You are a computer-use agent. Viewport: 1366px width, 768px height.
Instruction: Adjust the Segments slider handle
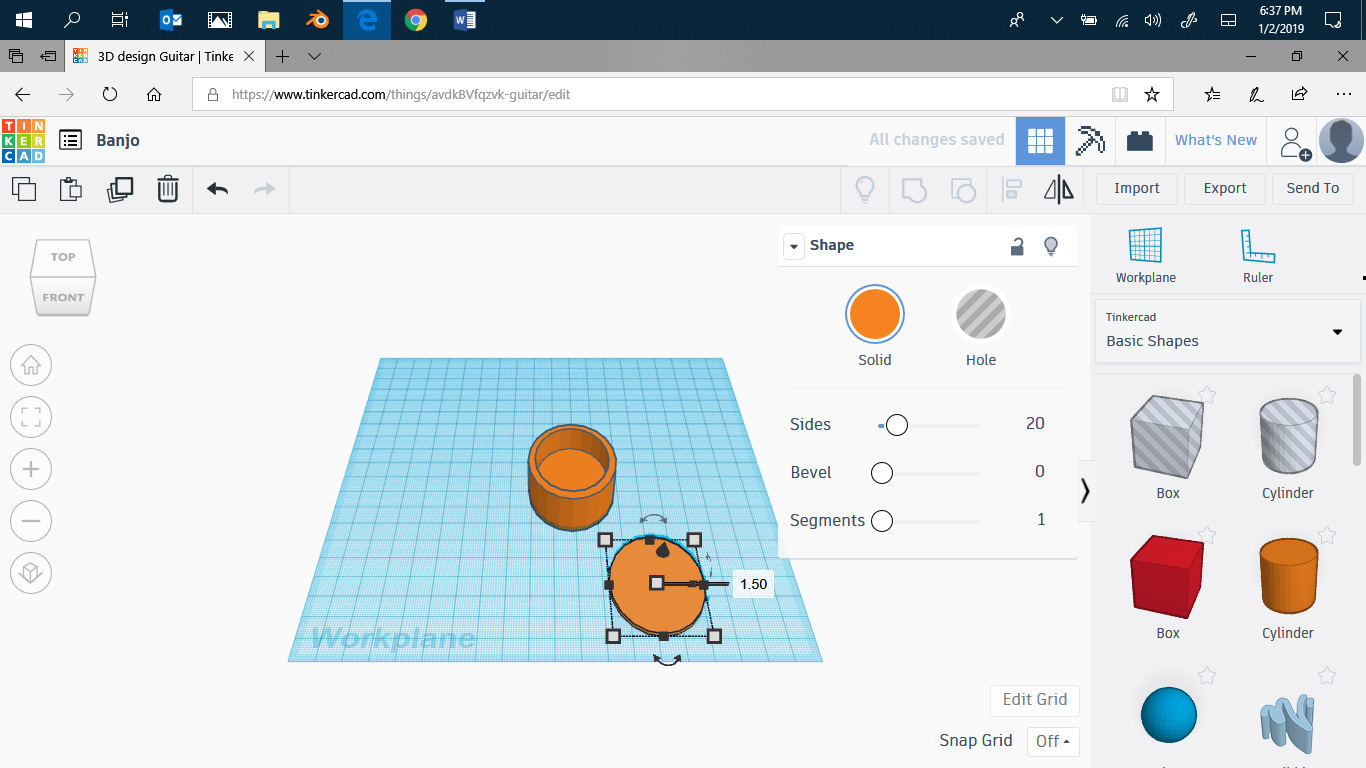[x=881, y=521]
